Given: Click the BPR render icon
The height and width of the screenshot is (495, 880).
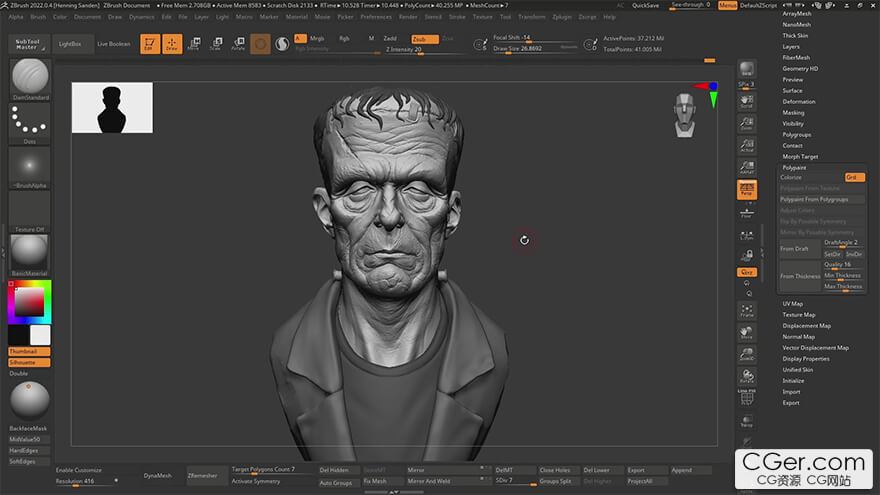Looking at the screenshot, I should [x=746, y=70].
